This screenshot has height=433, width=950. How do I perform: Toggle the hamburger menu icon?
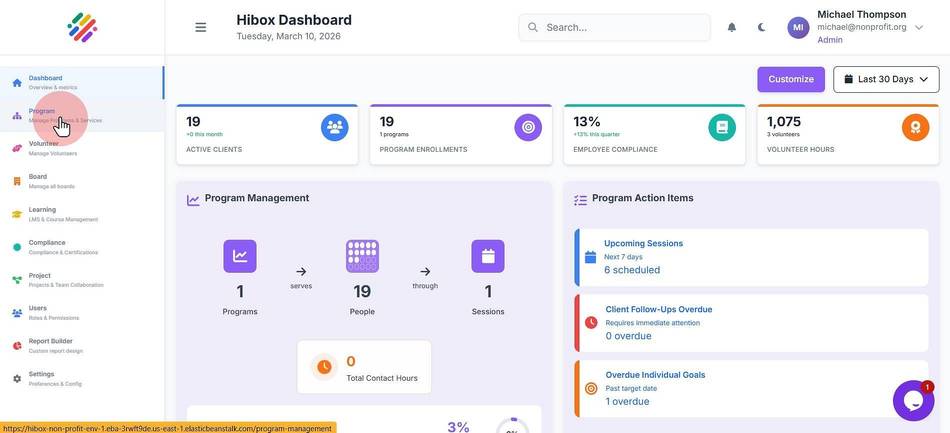point(201,27)
